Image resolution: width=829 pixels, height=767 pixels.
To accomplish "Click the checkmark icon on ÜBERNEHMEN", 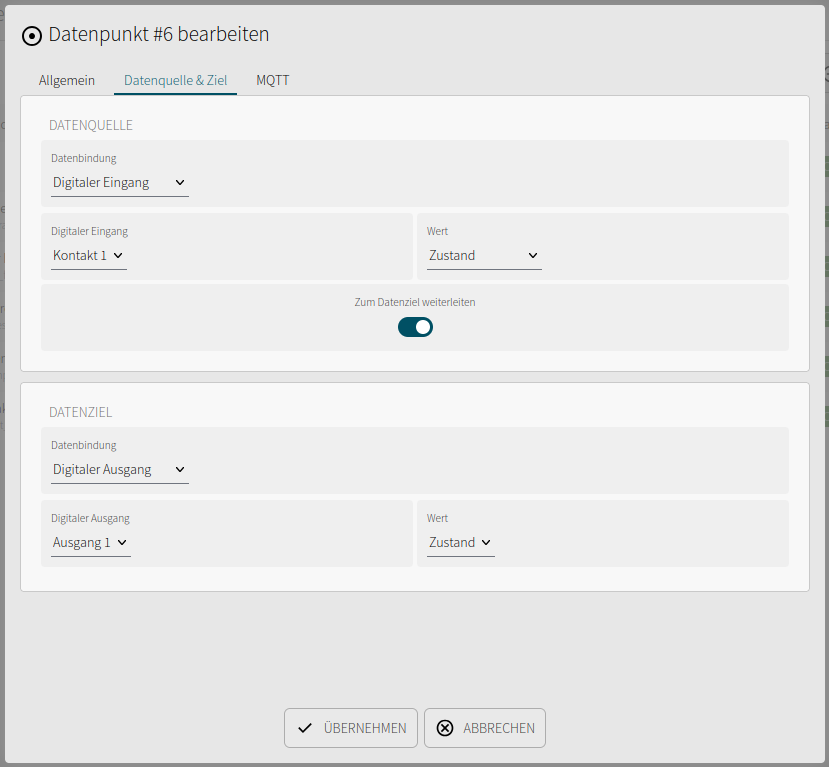I will pyautogui.click(x=305, y=728).
